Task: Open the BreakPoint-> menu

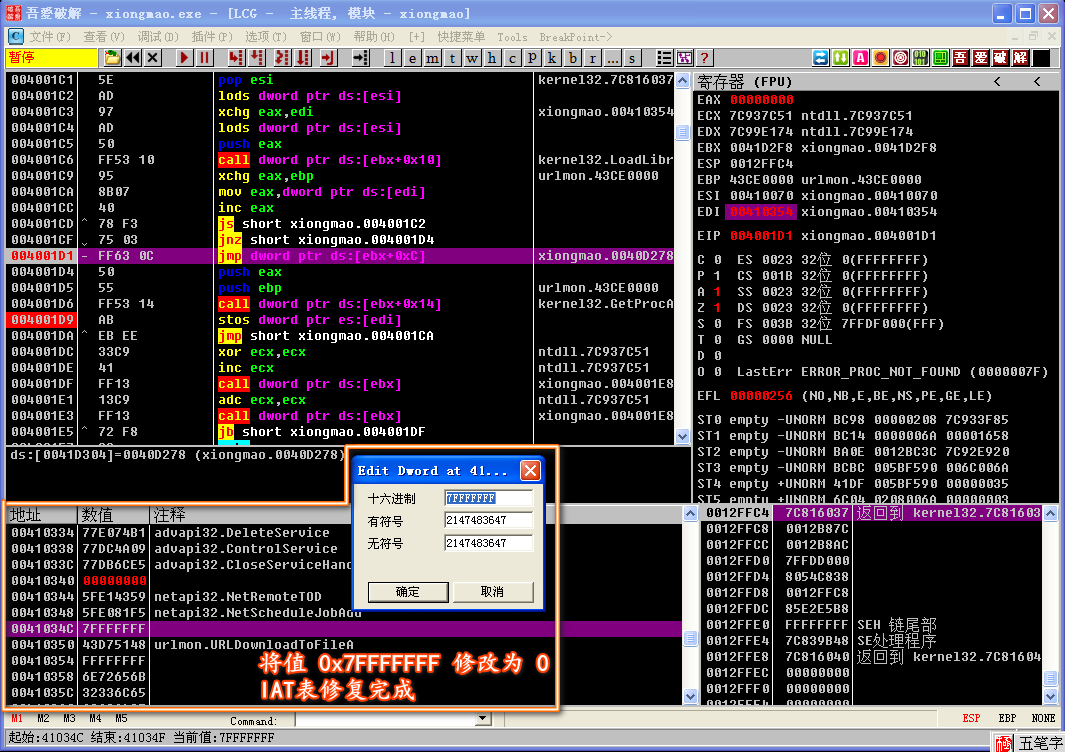Action: pyautogui.click(x=575, y=37)
